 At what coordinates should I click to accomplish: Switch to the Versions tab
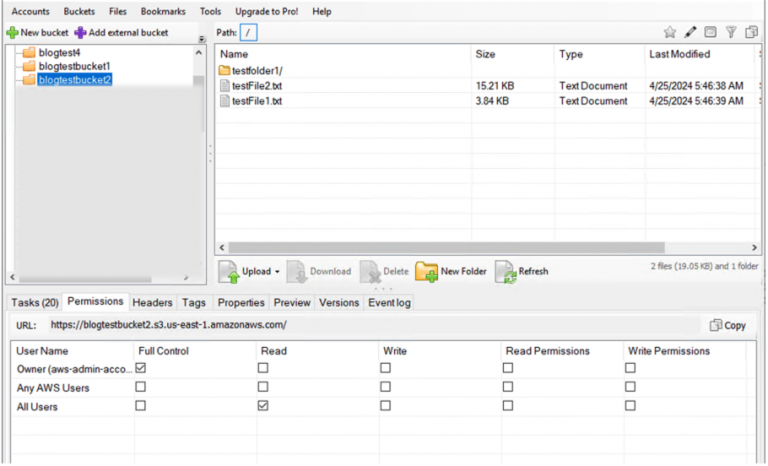pos(338,302)
